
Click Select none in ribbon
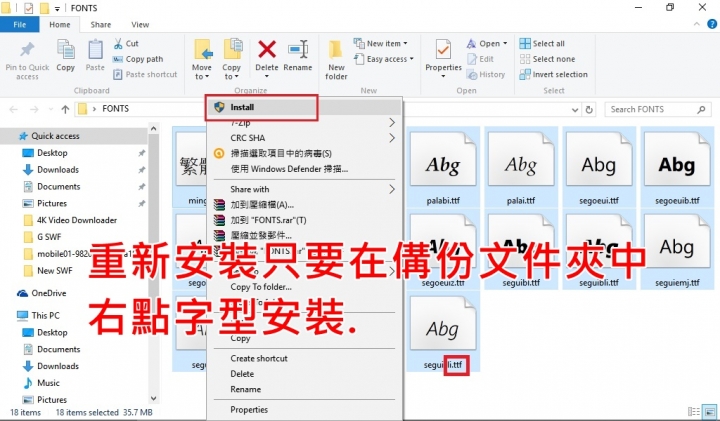pyautogui.click(x=547, y=59)
